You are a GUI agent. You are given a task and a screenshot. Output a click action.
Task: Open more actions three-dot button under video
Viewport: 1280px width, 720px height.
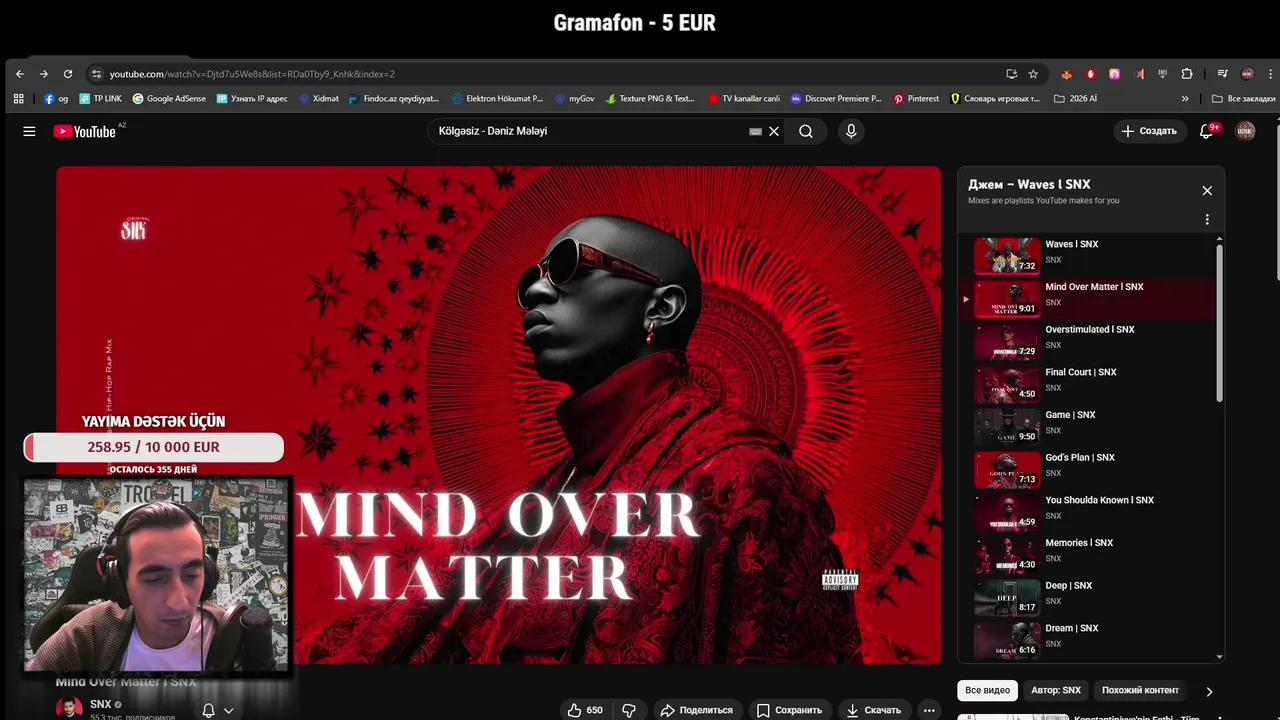point(929,710)
